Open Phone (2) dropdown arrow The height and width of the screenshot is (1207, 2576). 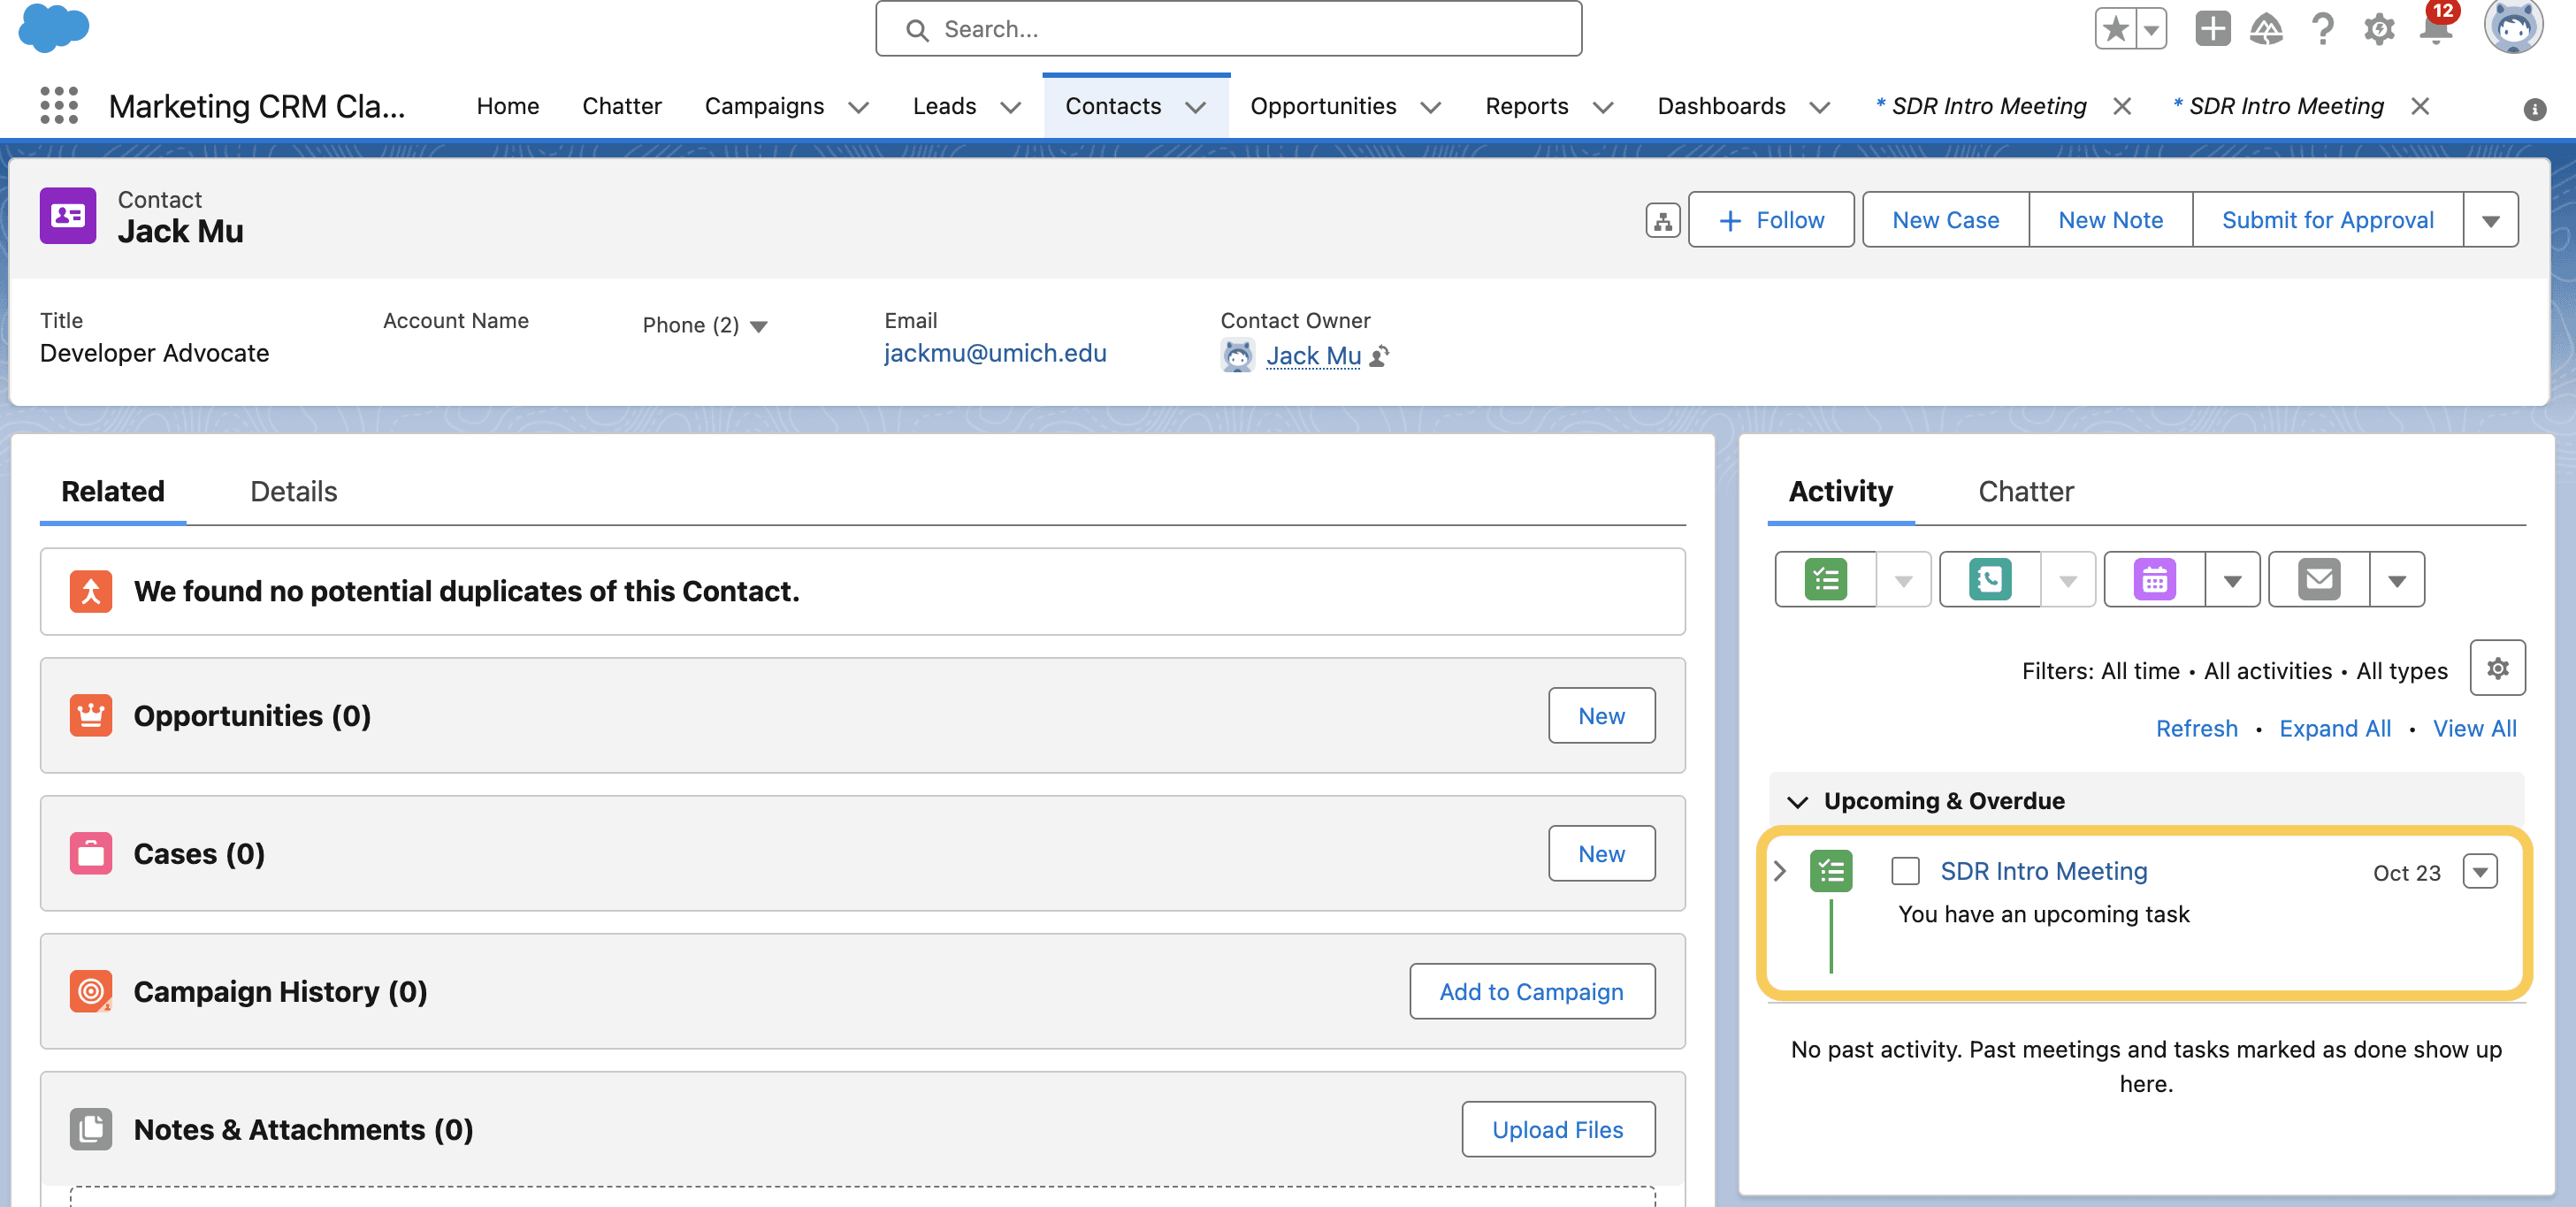[759, 326]
